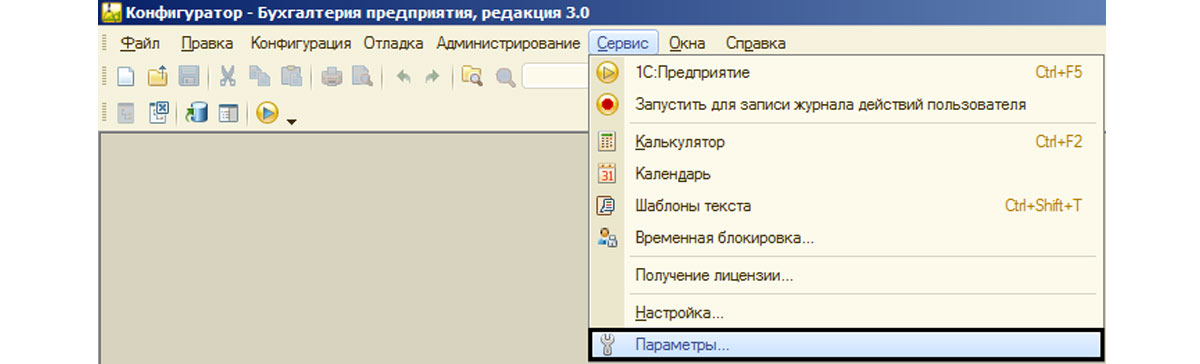Click the Paste clipboard icon
Image resolution: width=1200 pixels, height=364 pixels.
click(291, 76)
